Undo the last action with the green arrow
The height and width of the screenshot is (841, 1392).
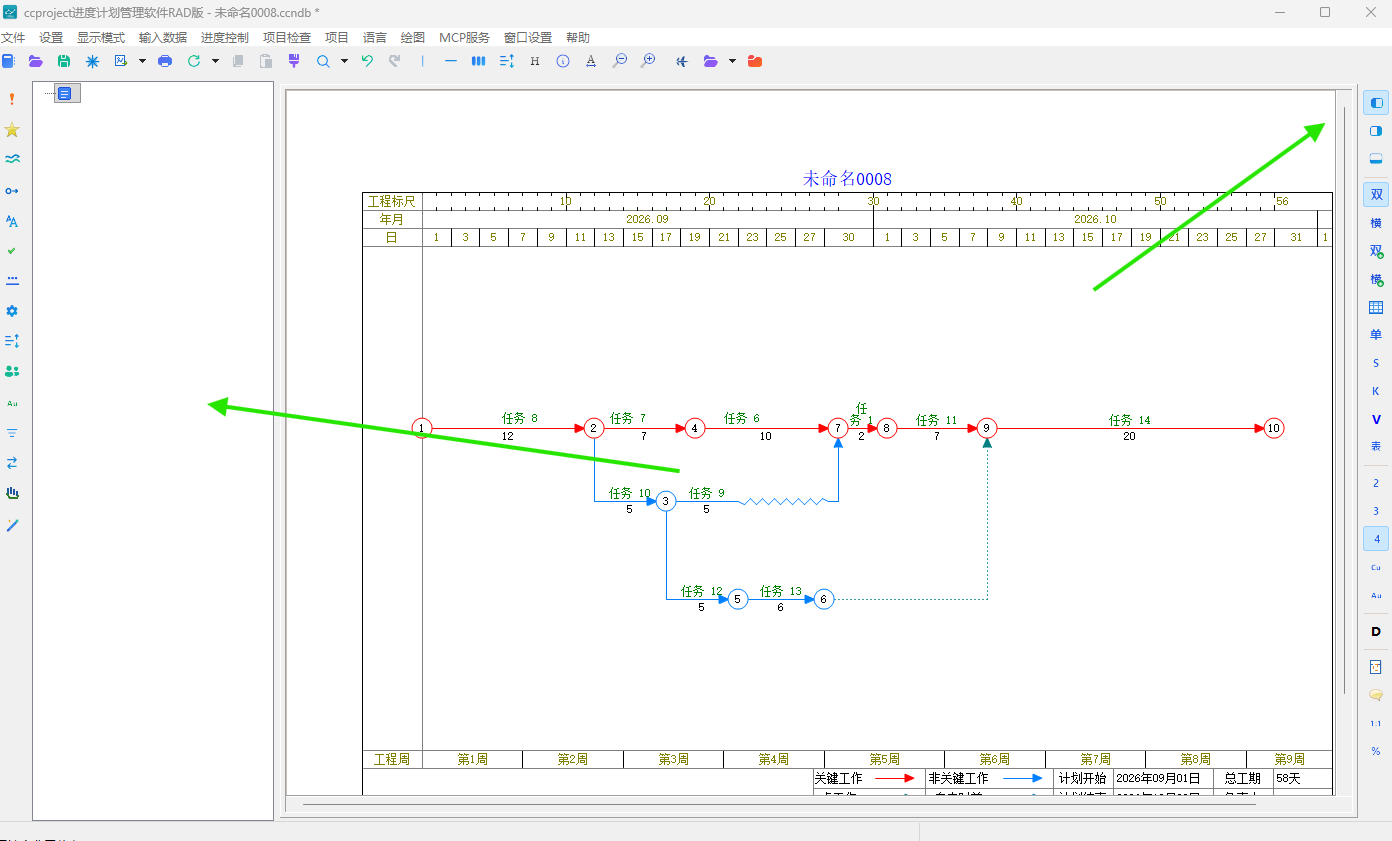[367, 61]
